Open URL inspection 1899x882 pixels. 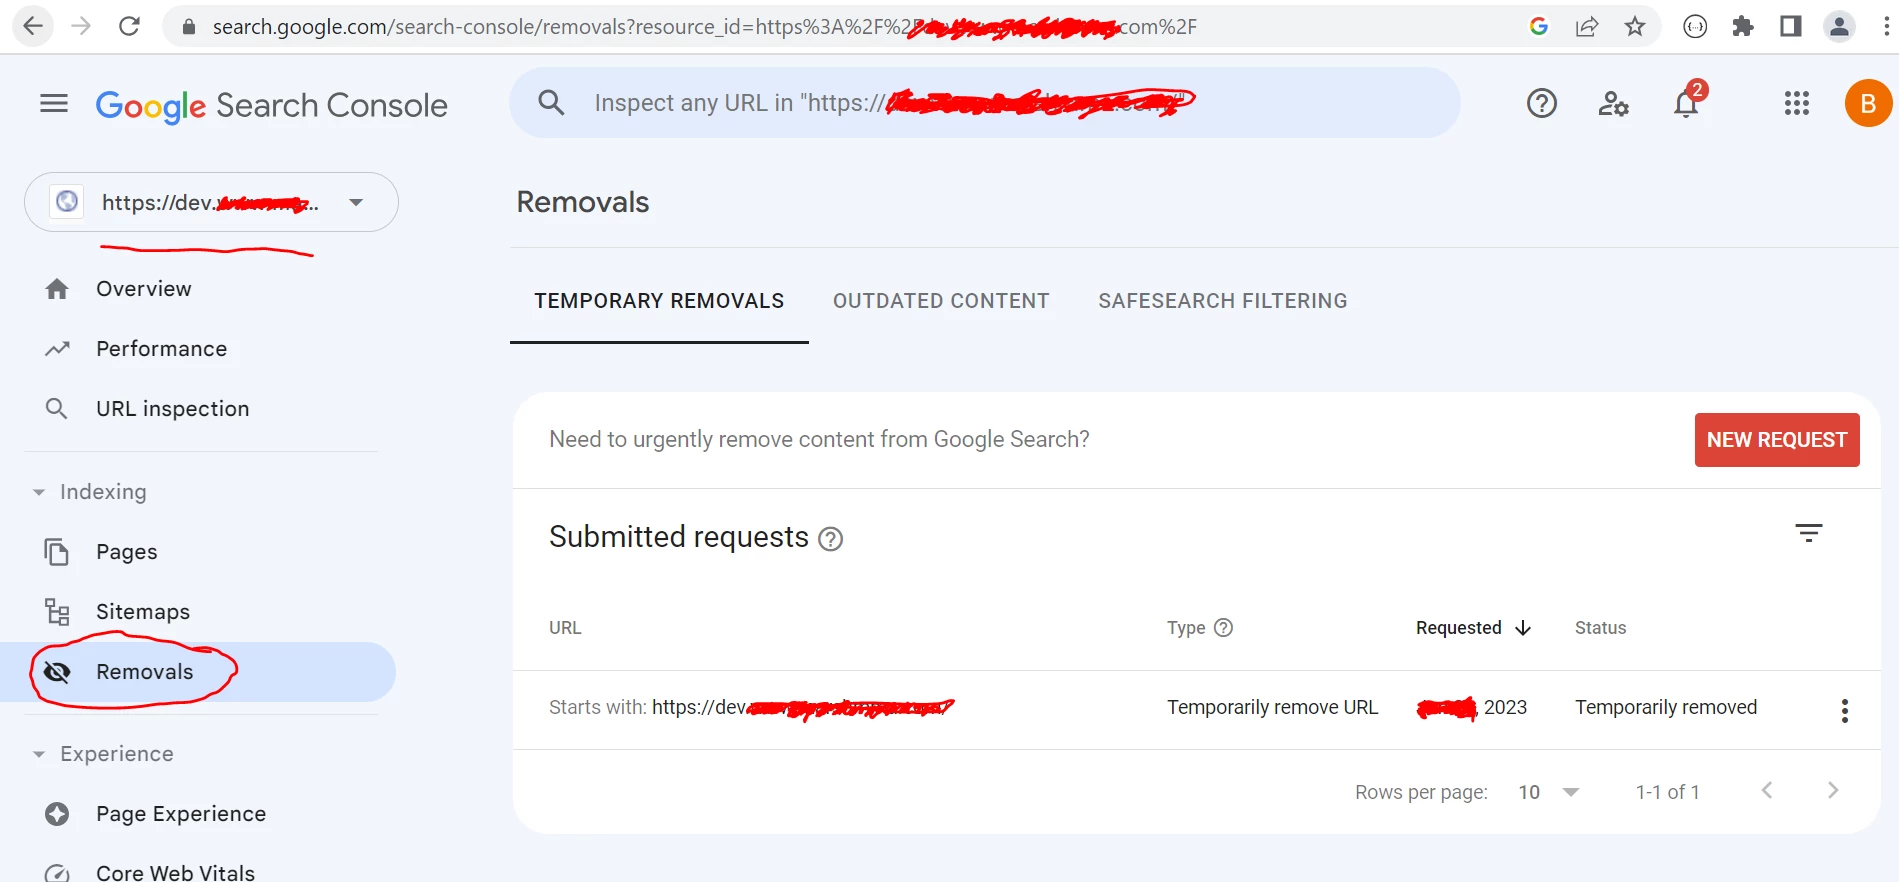(172, 409)
